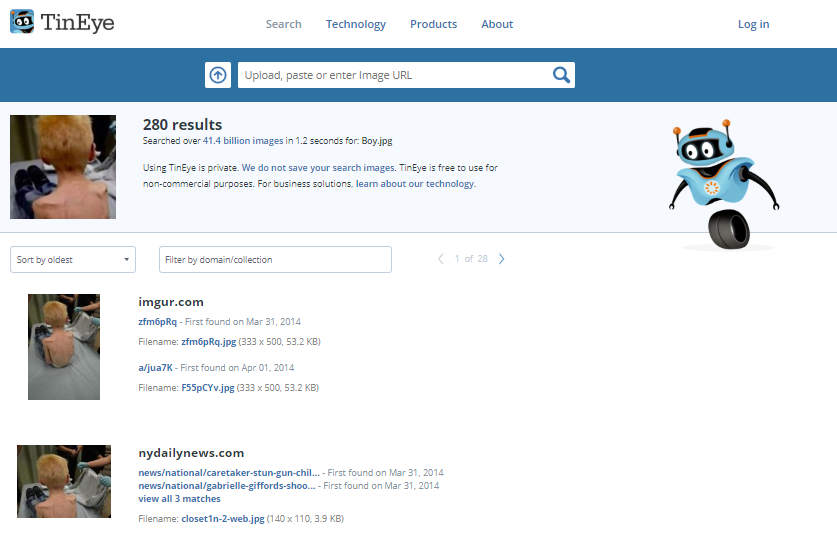Open the nydailynews.com result thumbnail
Image resolution: width=837 pixels, height=547 pixels.
pos(64,481)
